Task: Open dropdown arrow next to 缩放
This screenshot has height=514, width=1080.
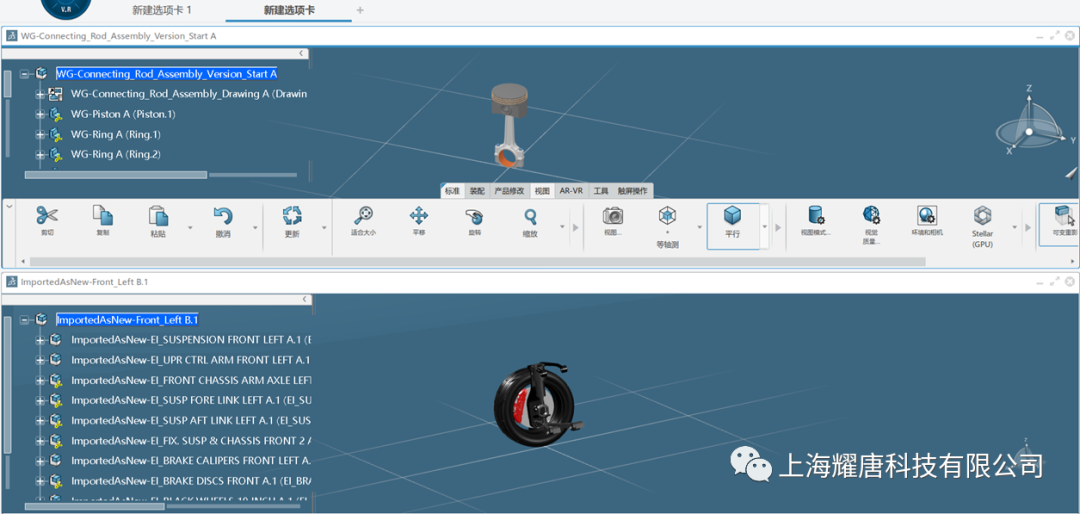Action: [x=562, y=227]
